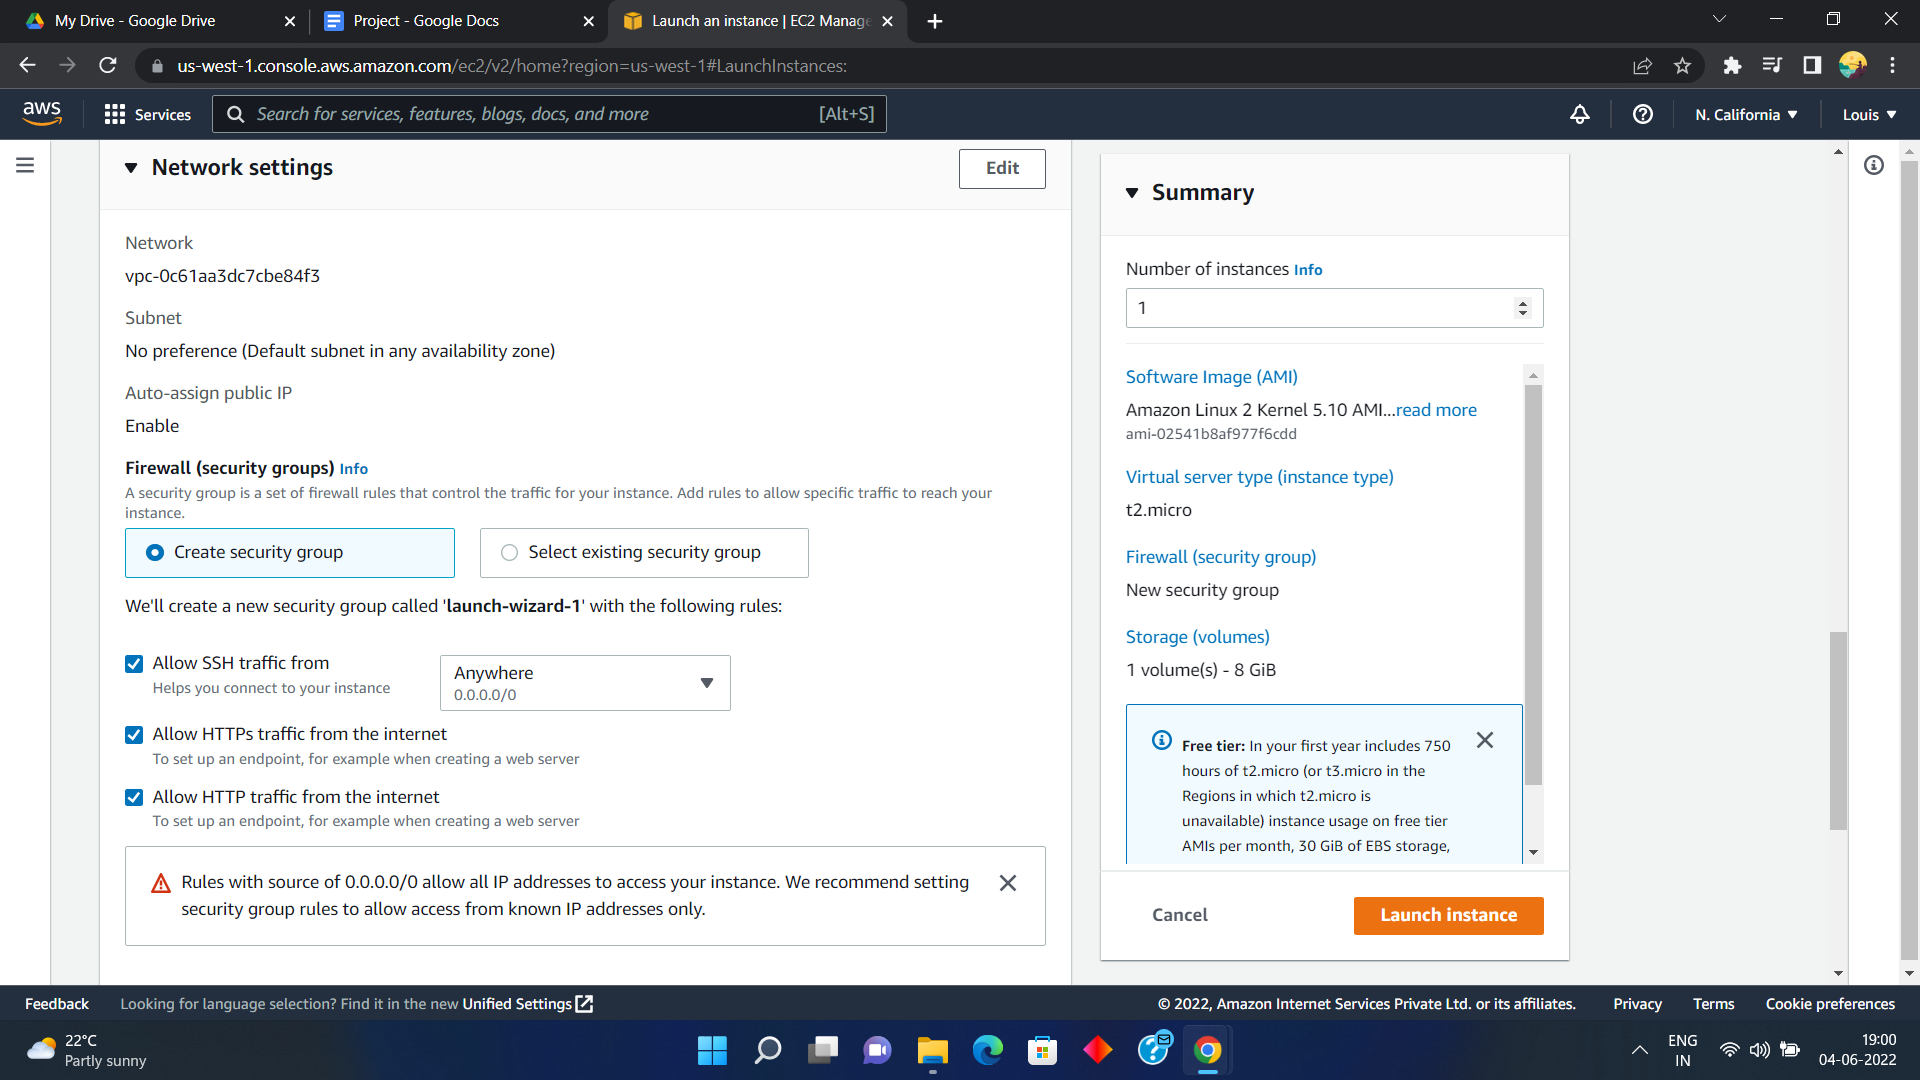
Task: Dismiss the 0.0.0.0/0 security warning
Action: tap(1007, 883)
